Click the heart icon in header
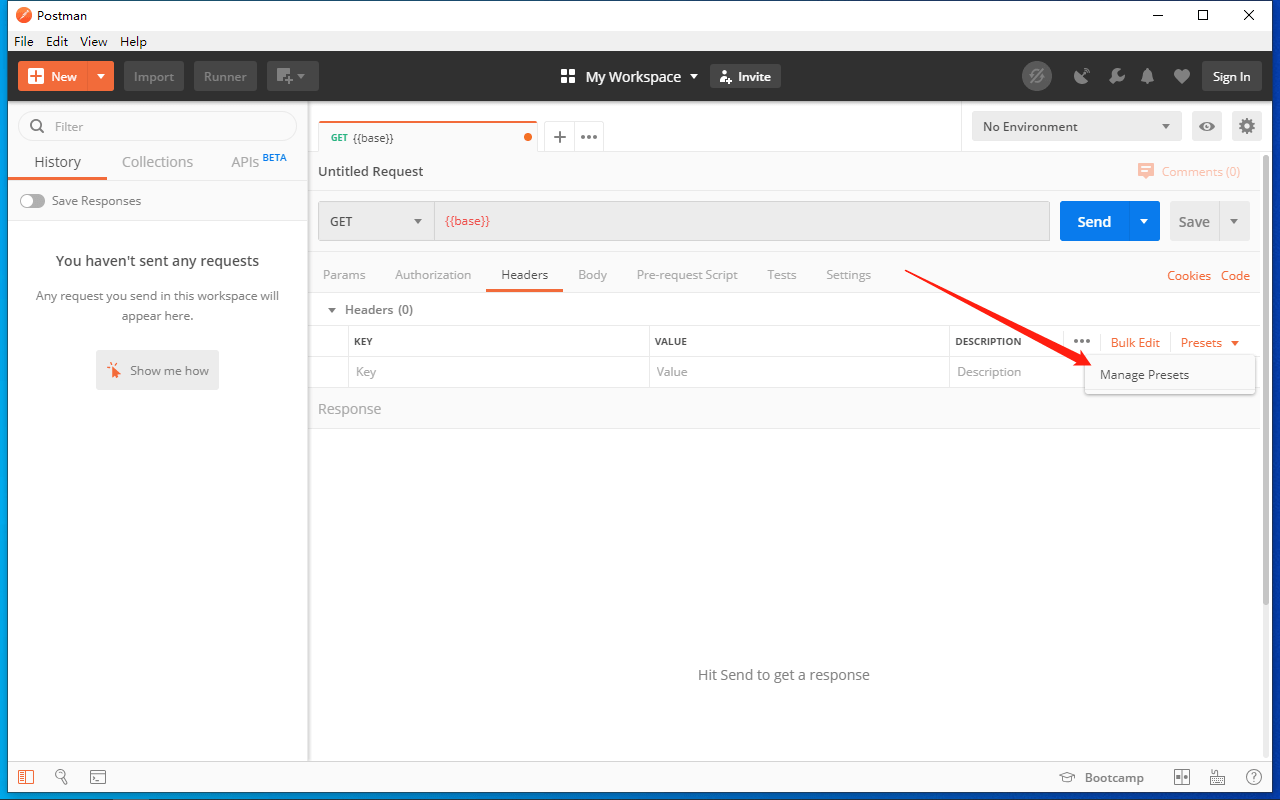This screenshot has width=1280, height=800. 1182,76
